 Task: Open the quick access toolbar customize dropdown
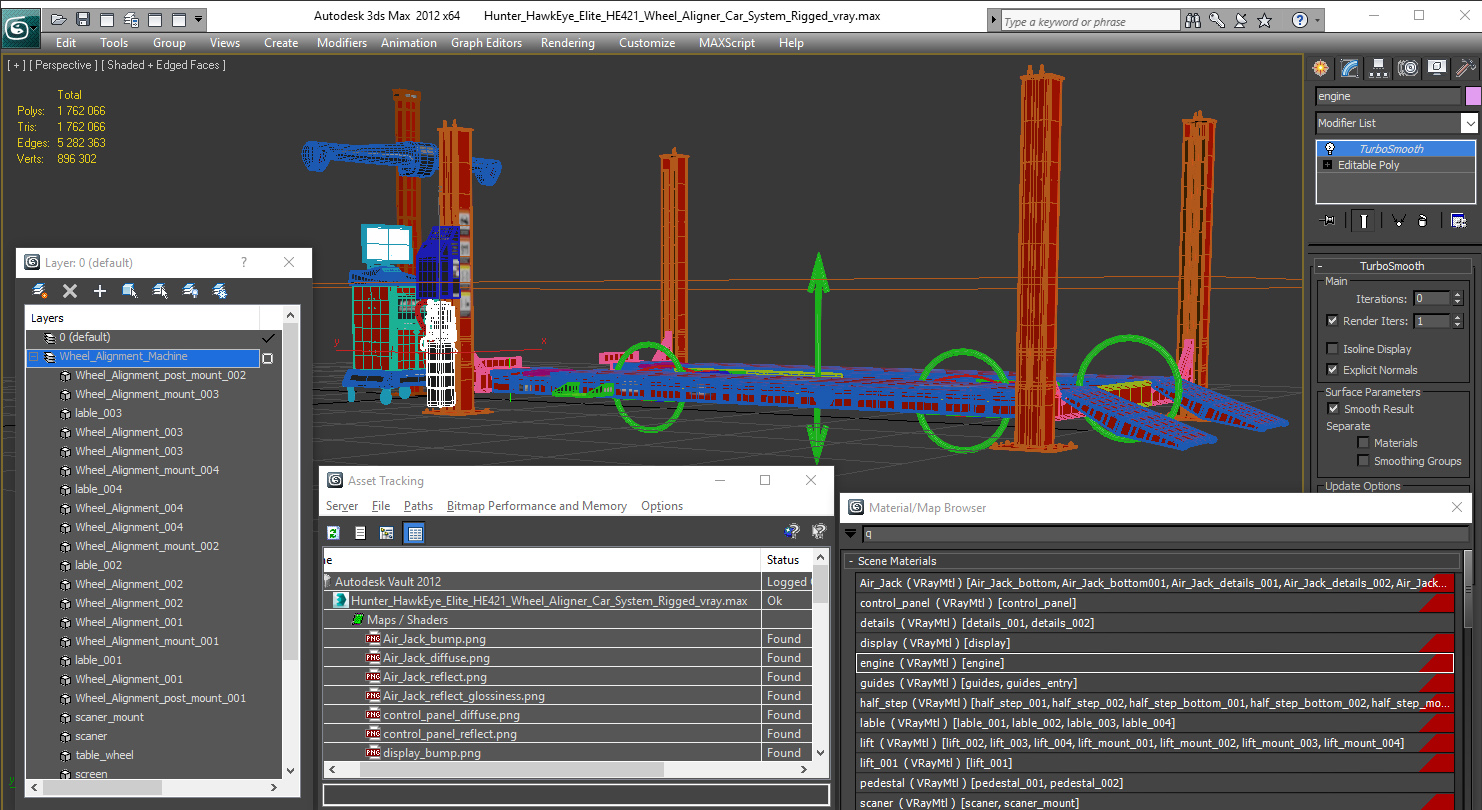click(x=199, y=19)
